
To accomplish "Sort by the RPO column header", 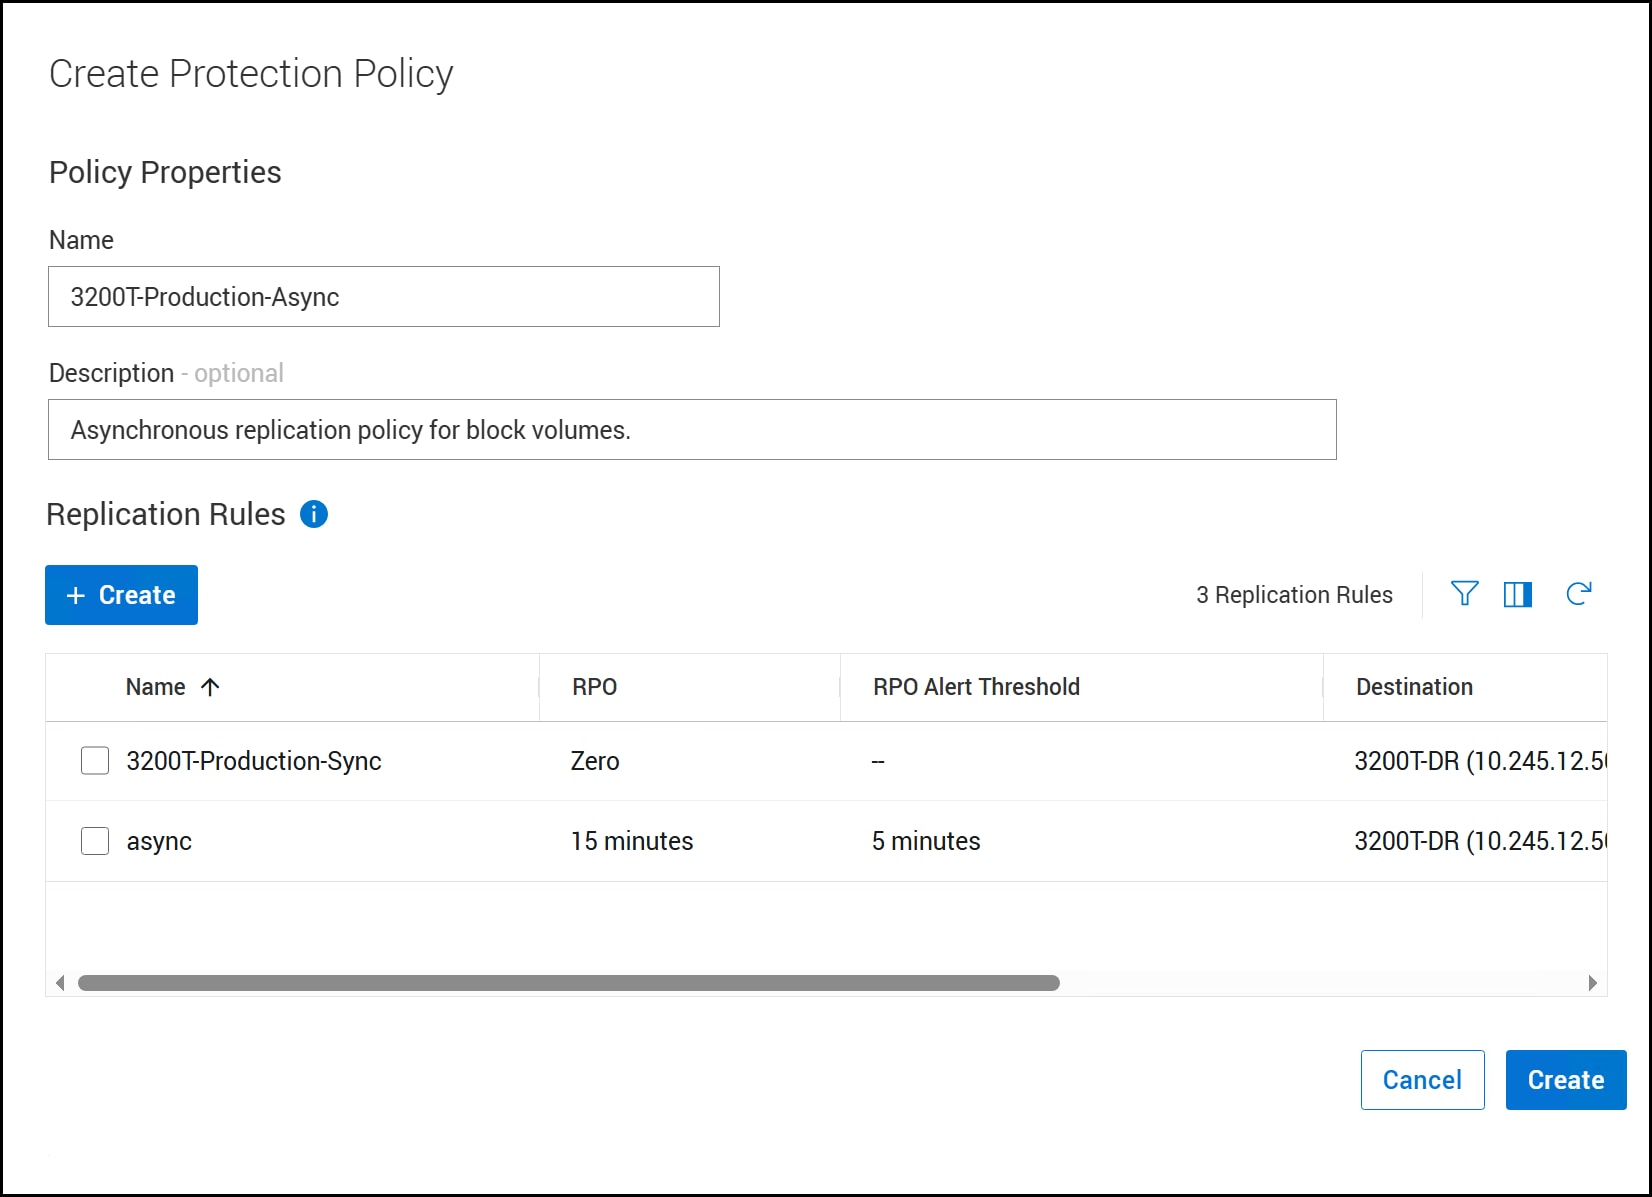I will (595, 687).
